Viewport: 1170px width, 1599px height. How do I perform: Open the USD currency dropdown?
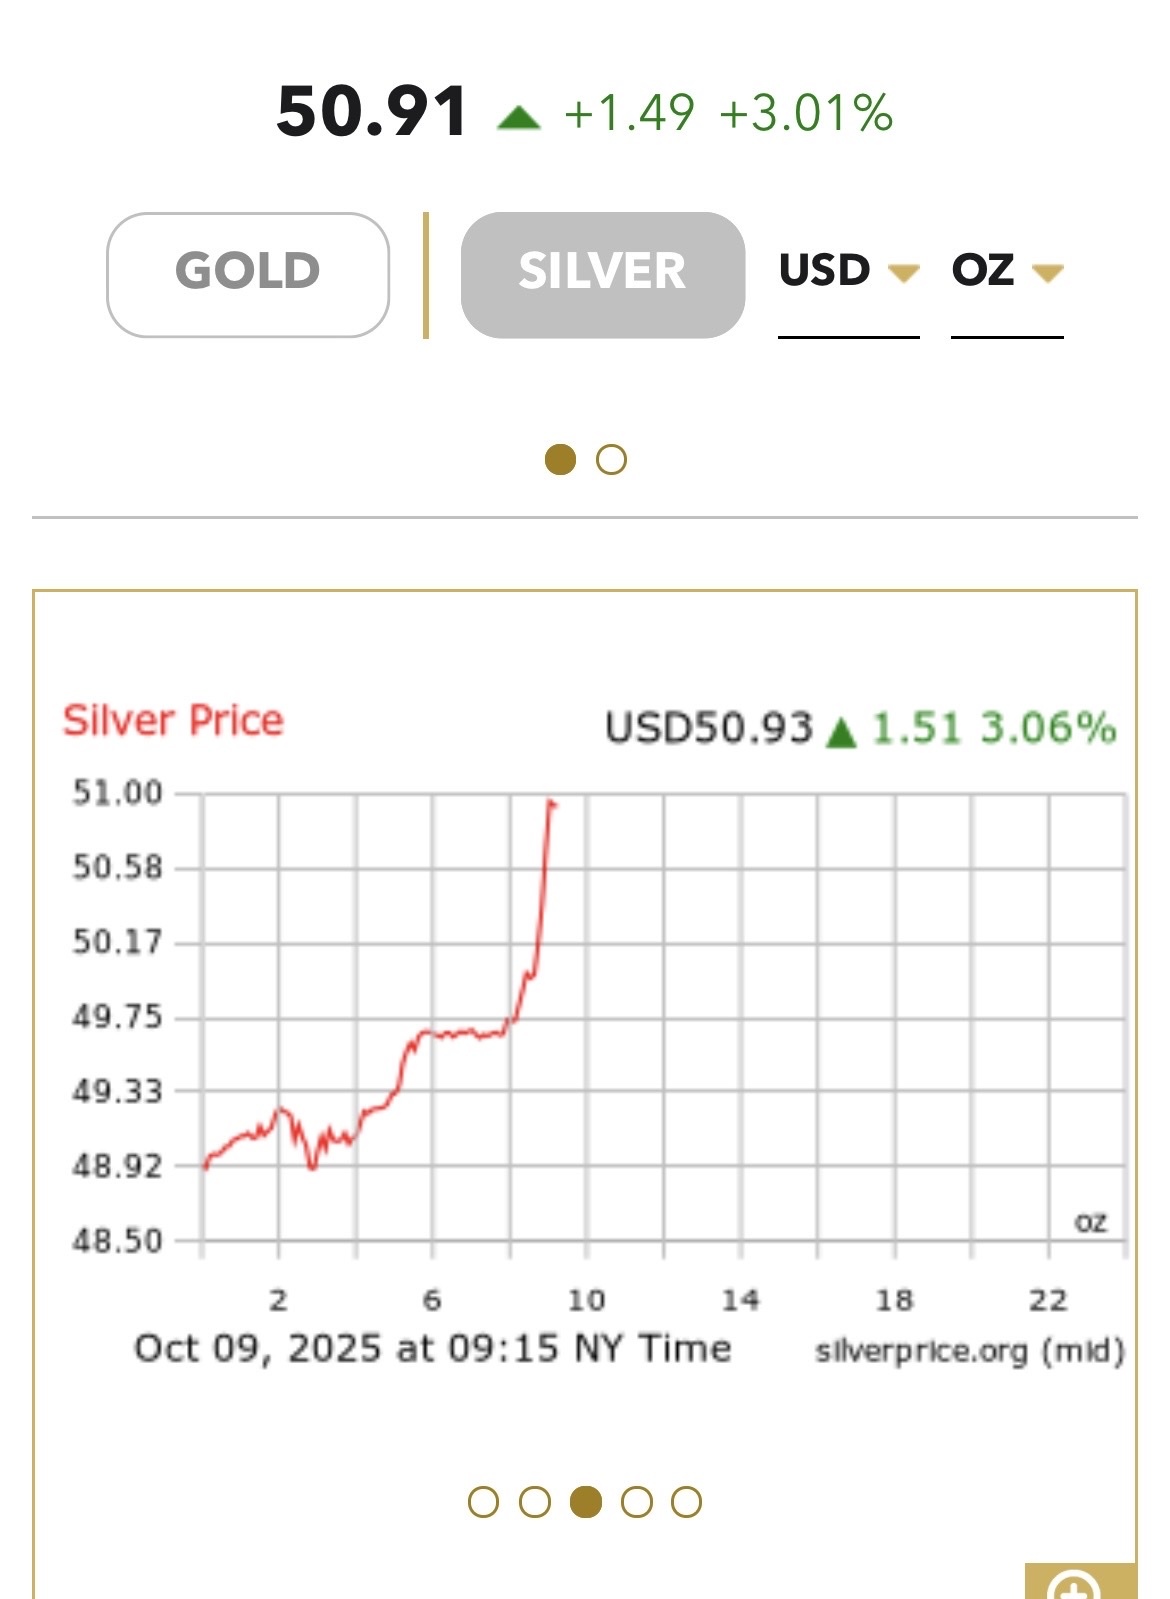pos(847,271)
